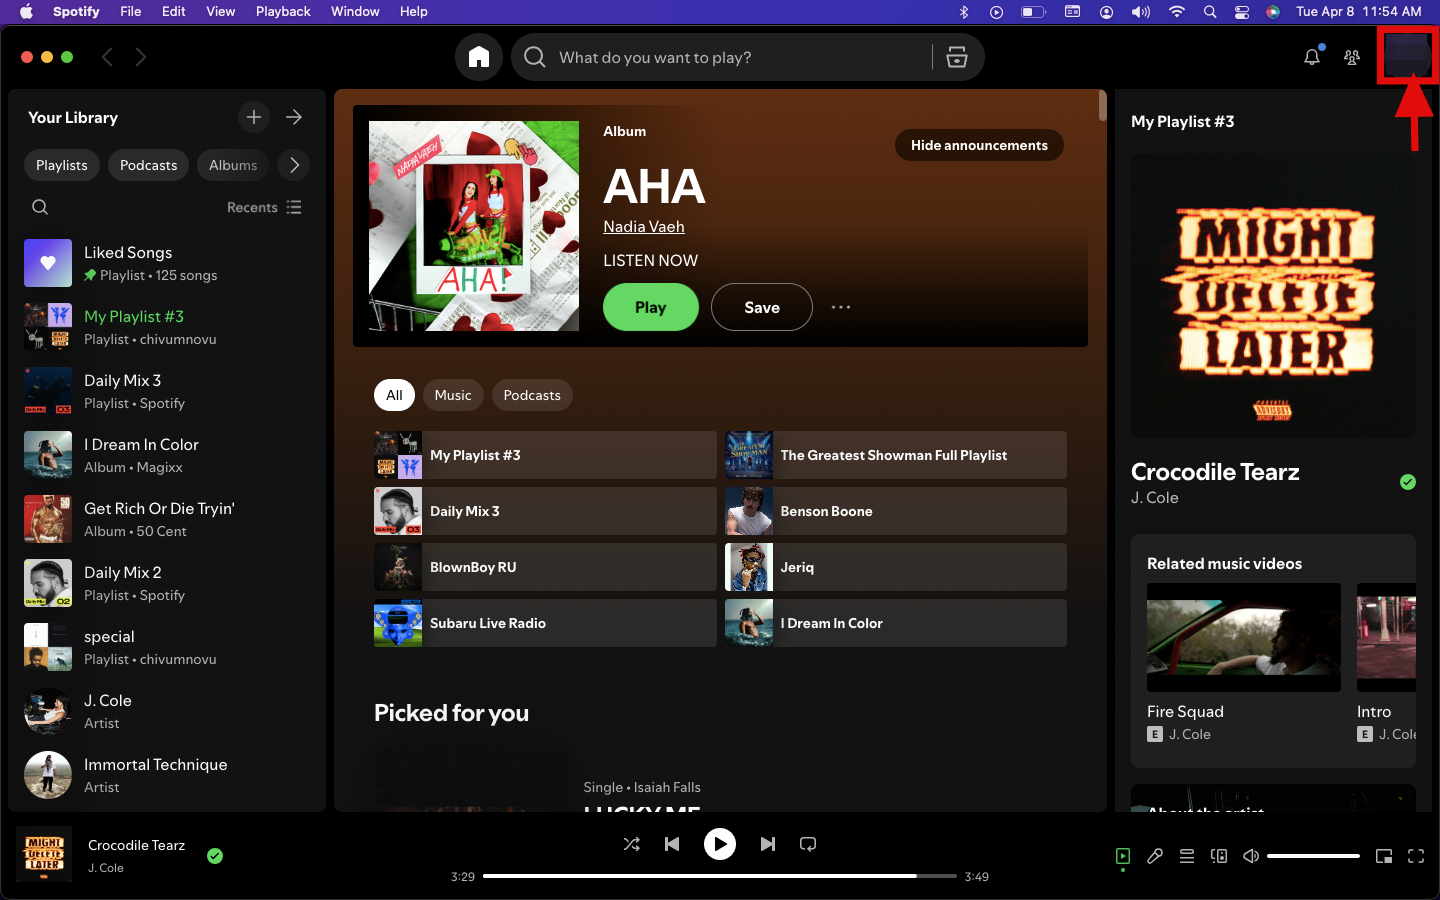Open the What's New notifications bell

(1312, 57)
